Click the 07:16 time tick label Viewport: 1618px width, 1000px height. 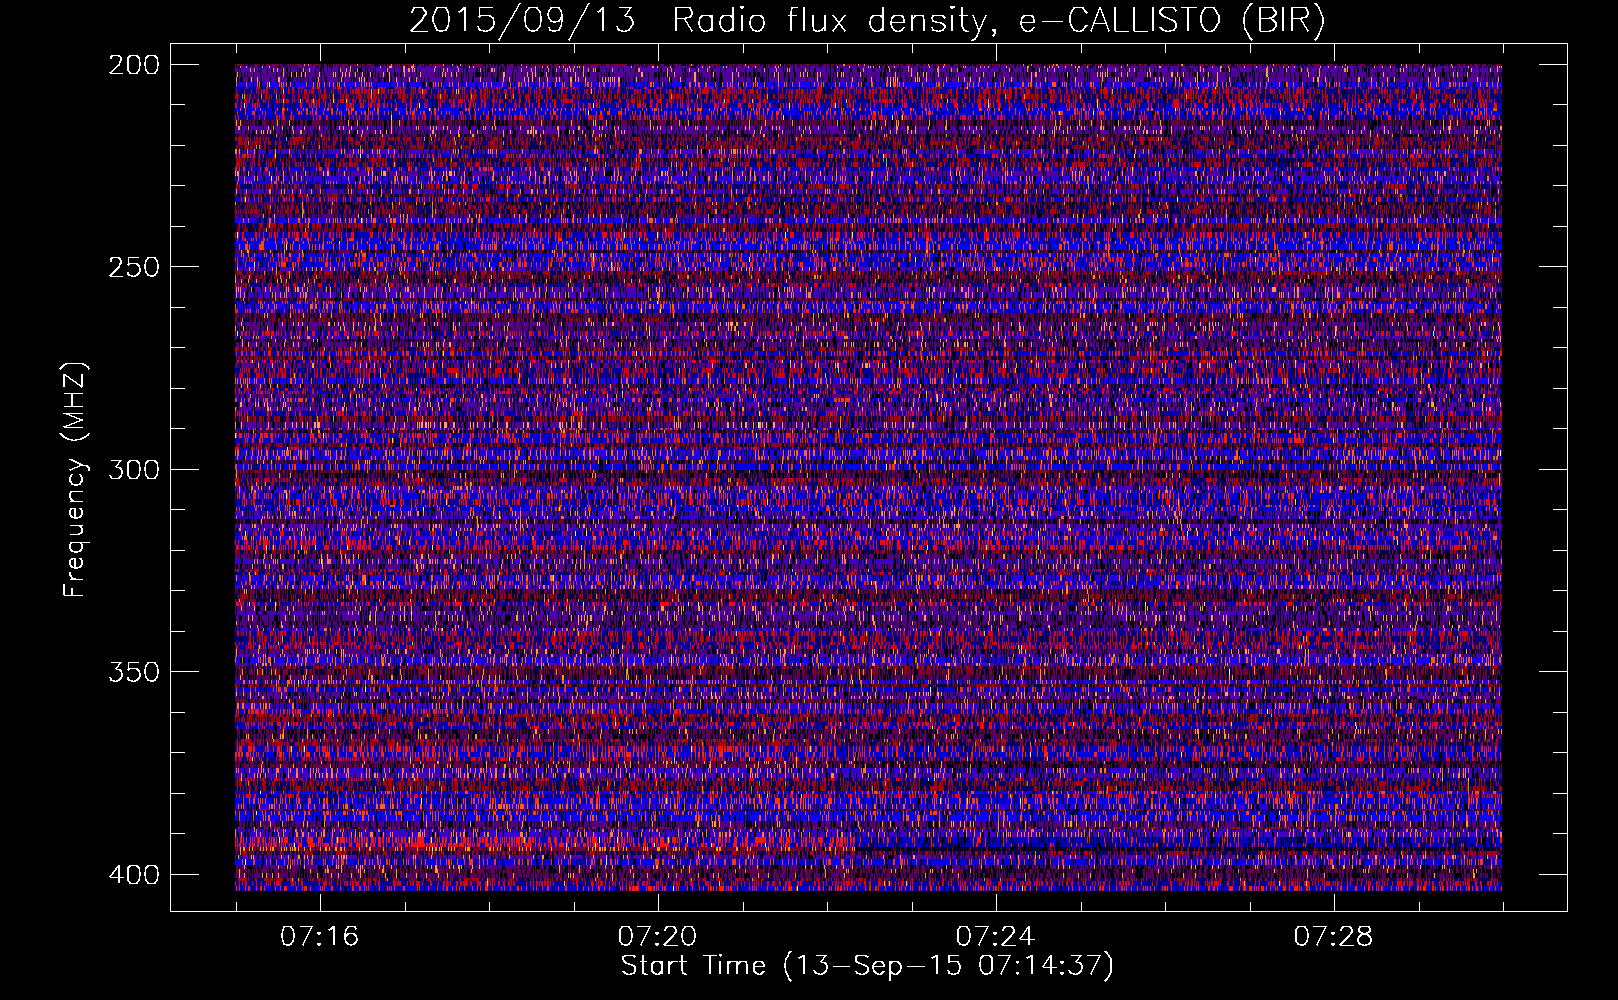click(319, 937)
